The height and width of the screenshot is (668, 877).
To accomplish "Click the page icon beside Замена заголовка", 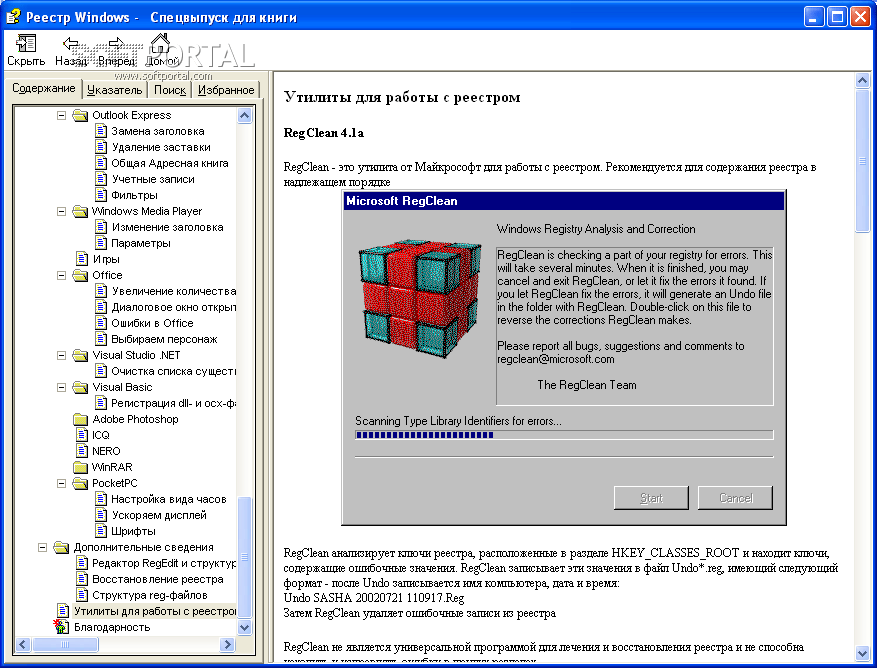I will [101, 131].
